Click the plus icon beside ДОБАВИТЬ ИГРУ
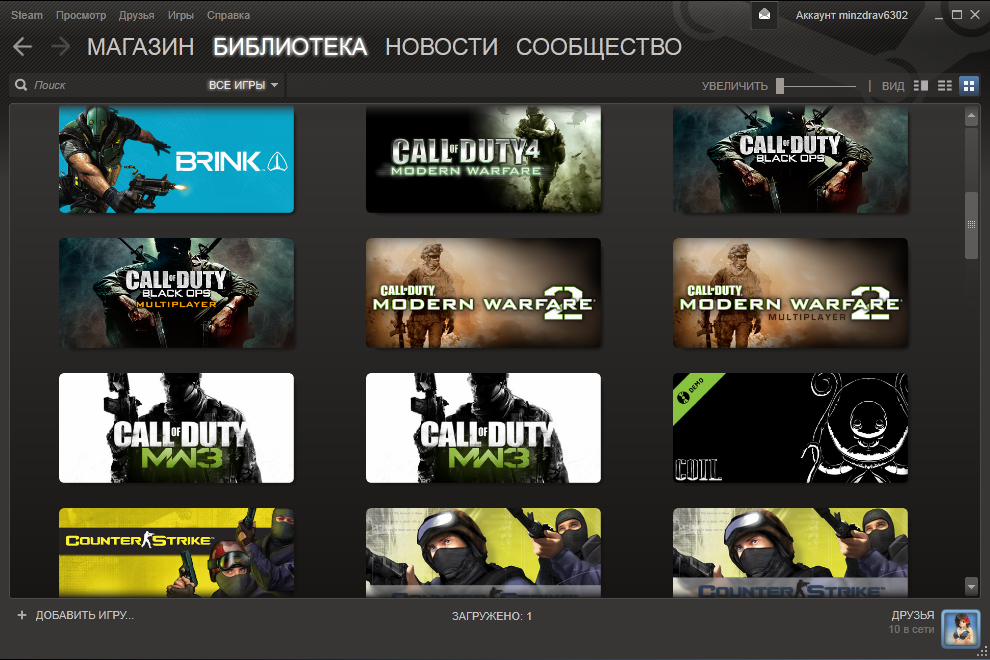Screen dimensions: 990x660 point(21,615)
